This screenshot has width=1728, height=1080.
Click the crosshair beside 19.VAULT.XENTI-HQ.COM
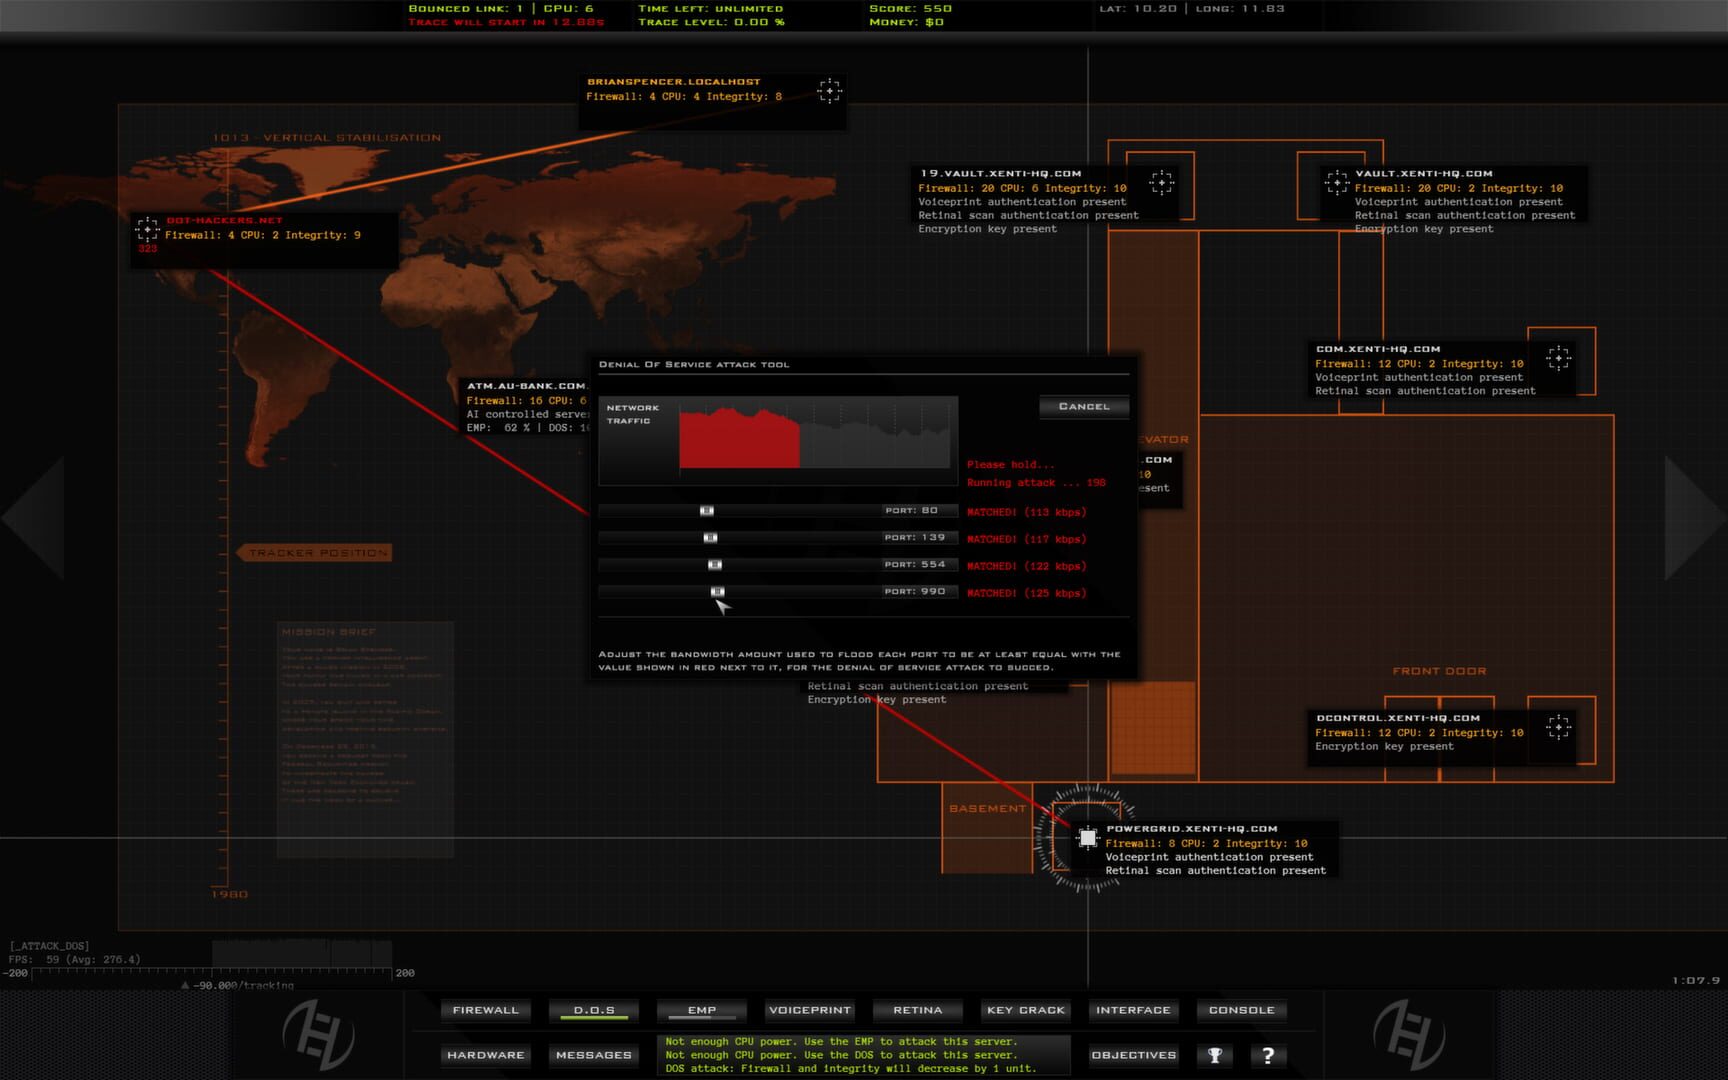click(x=1161, y=184)
